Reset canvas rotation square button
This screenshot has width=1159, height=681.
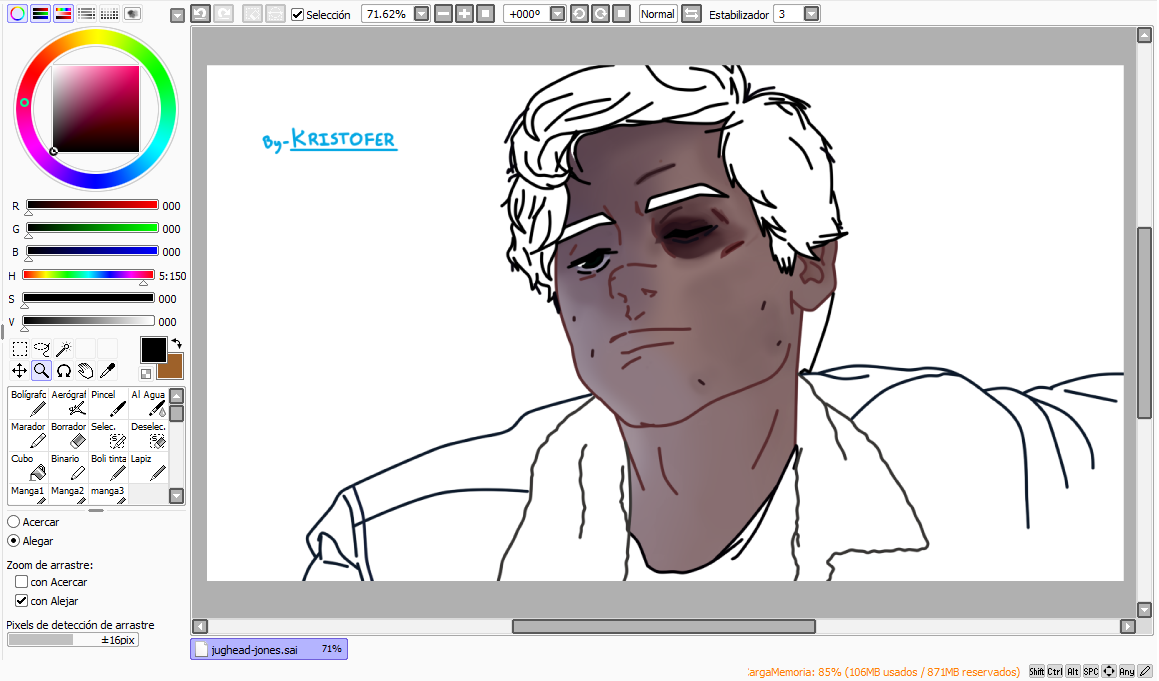(622, 14)
